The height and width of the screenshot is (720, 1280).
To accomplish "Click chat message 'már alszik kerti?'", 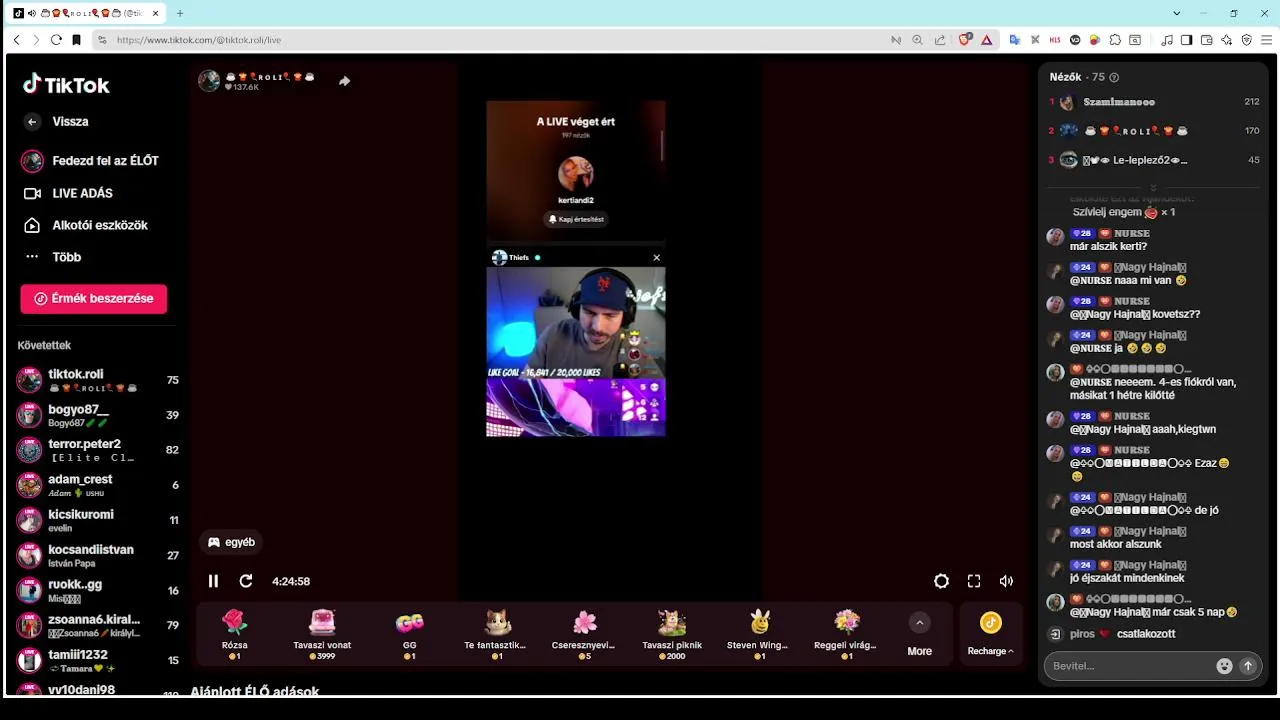I will click(1108, 247).
